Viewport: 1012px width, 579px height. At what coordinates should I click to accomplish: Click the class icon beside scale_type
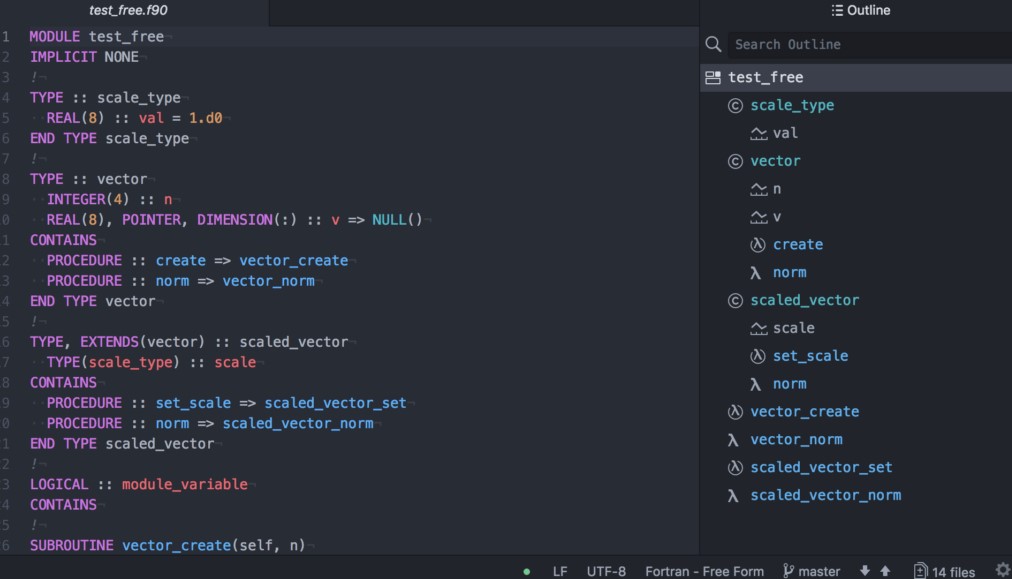[x=735, y=105]
